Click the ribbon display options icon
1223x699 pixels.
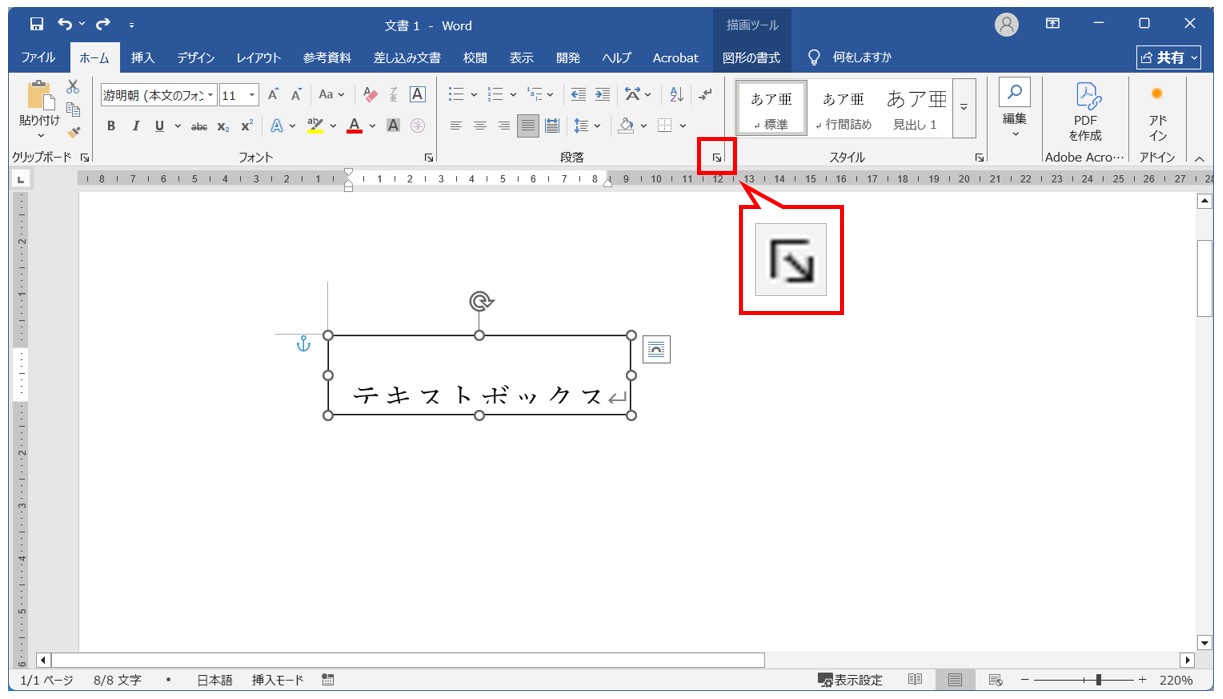pyautogui.click(x=1053, y=24)
